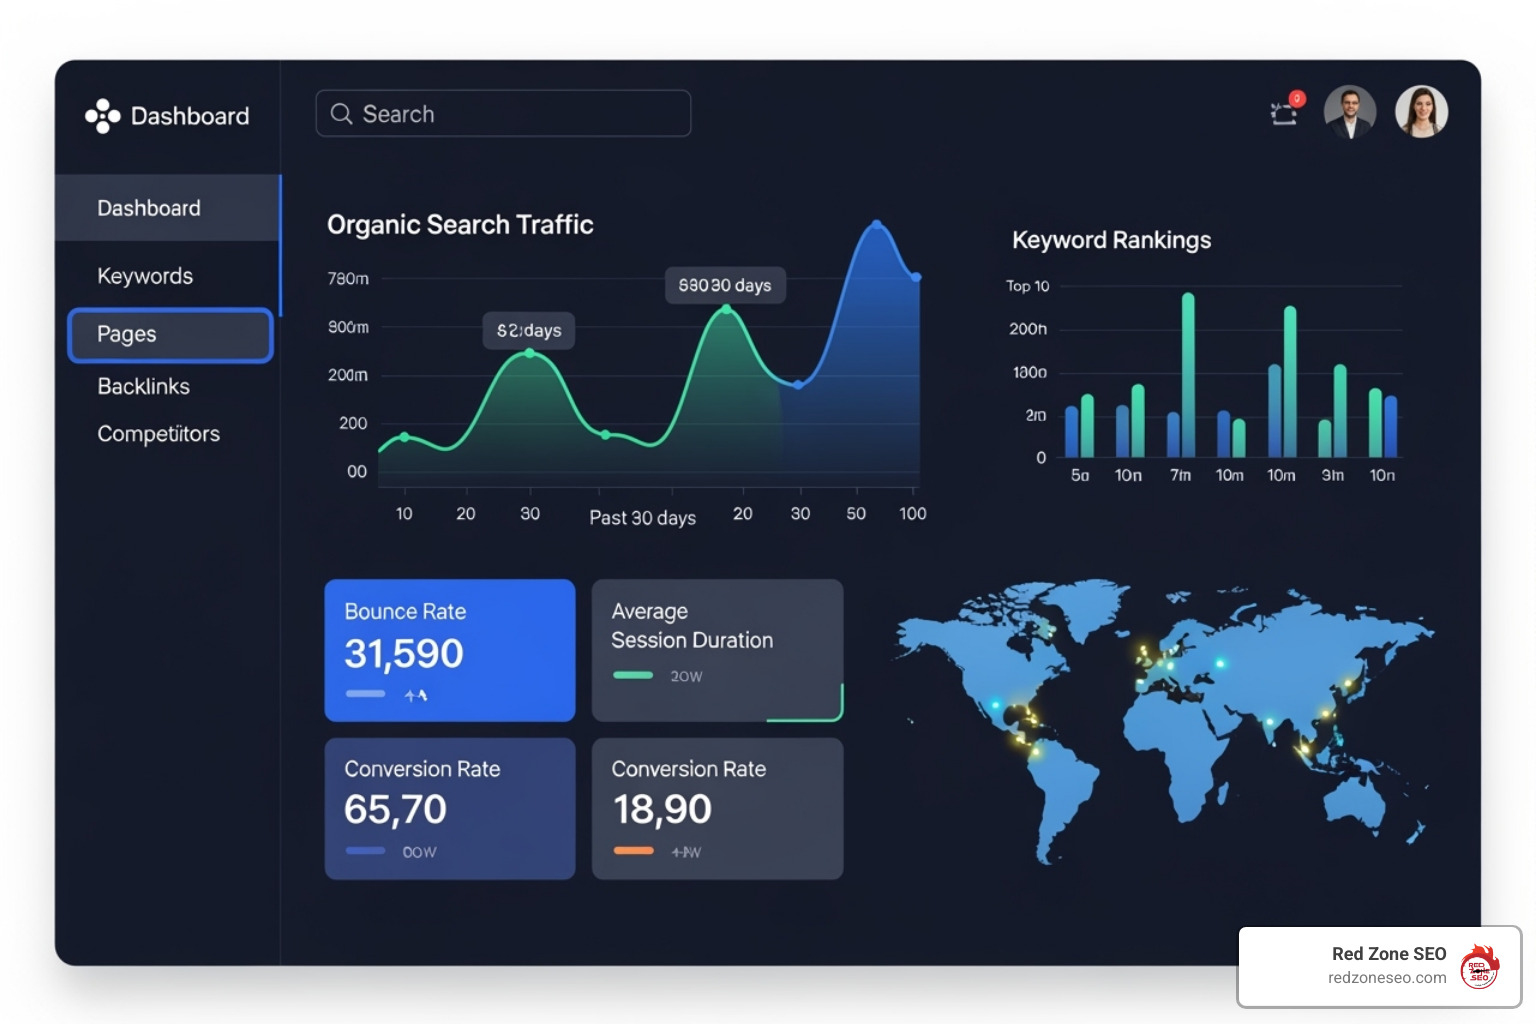This screenshot has height=1024, width=1536.
Task: Open the female user avatar
Action: pyautogui.click(x=1421, y=112)
